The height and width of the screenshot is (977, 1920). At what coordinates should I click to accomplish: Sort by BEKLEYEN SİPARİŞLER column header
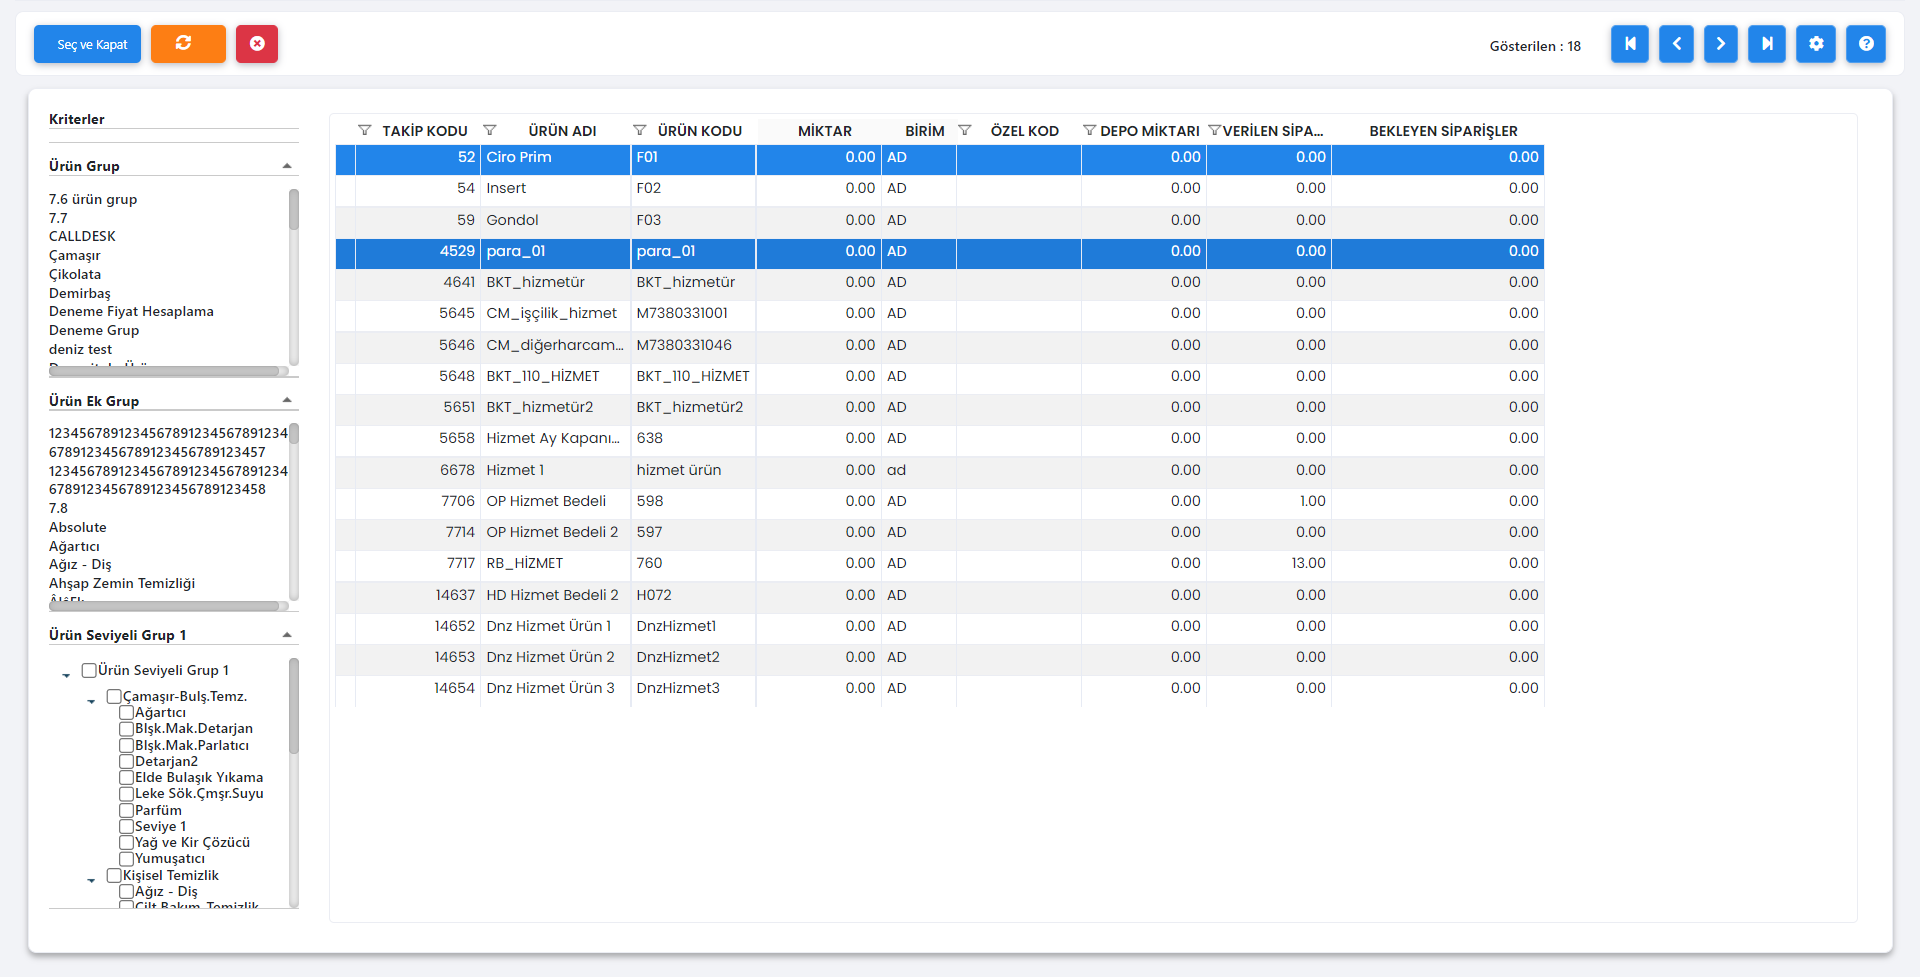click(x=1442, y=131)
